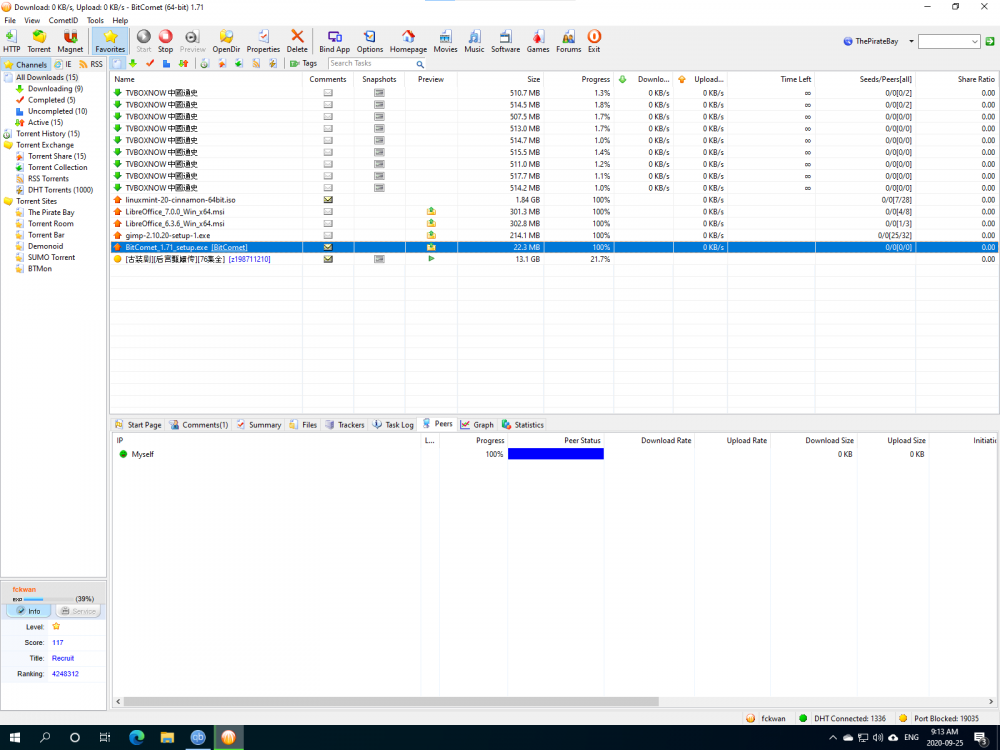The image size is (1000, 750).
Task: Open the Software toolbar shortcut
Action: click(x=505, y=41)
